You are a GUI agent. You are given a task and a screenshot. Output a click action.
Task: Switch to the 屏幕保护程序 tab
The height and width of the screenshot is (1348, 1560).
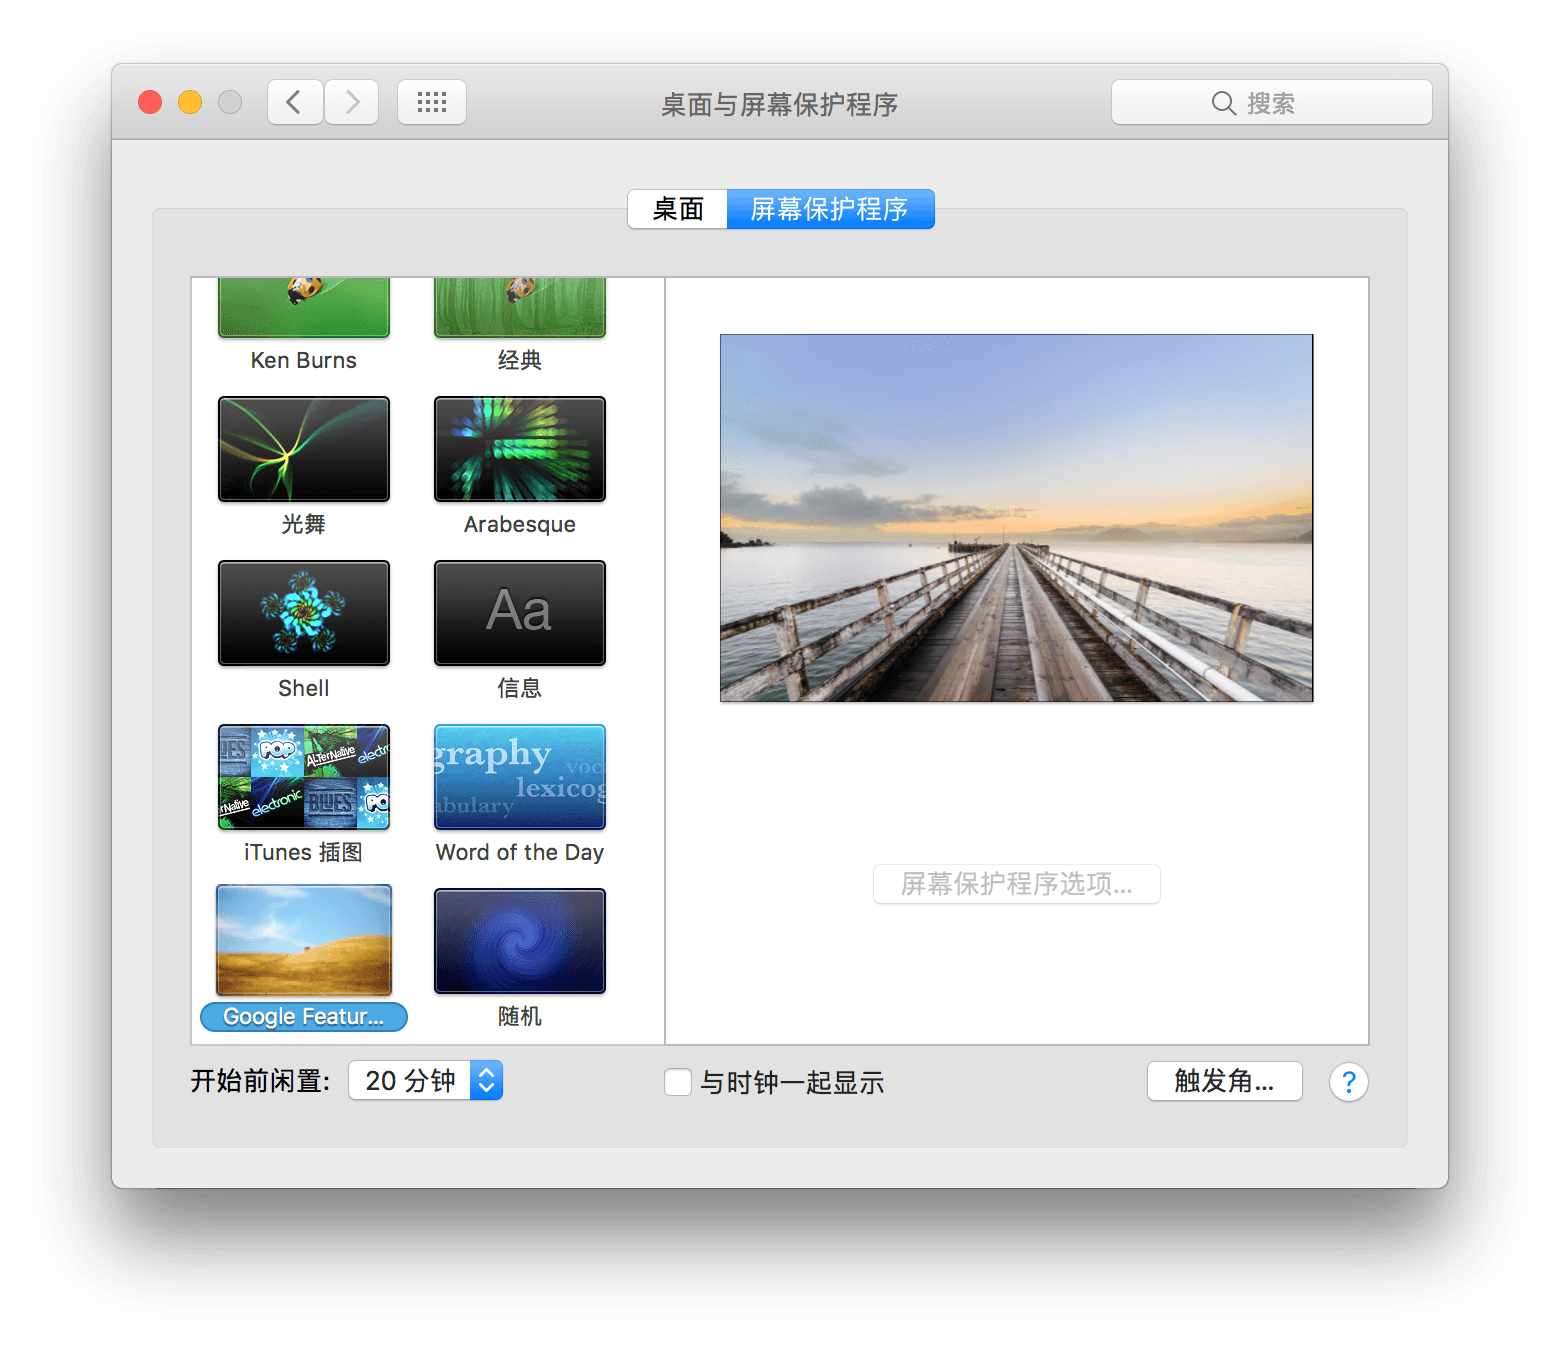coord(830,209)
